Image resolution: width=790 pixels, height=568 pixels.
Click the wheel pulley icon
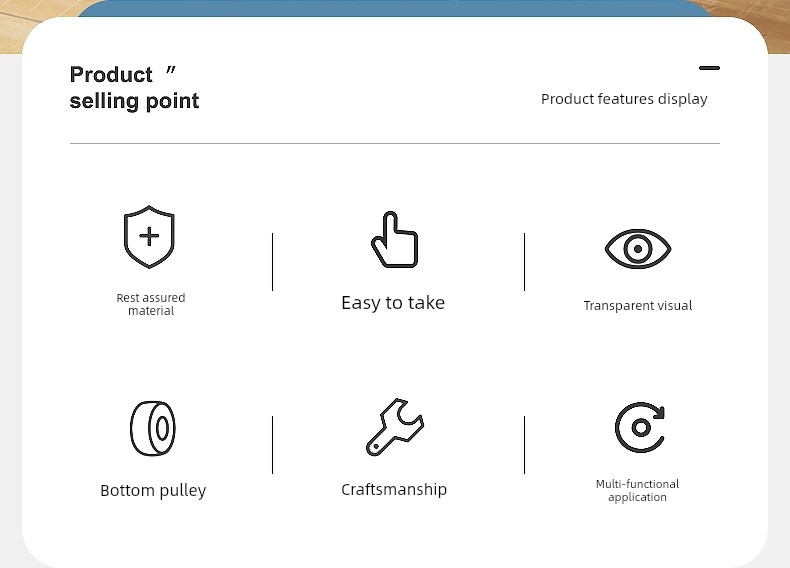coord(153,428)
